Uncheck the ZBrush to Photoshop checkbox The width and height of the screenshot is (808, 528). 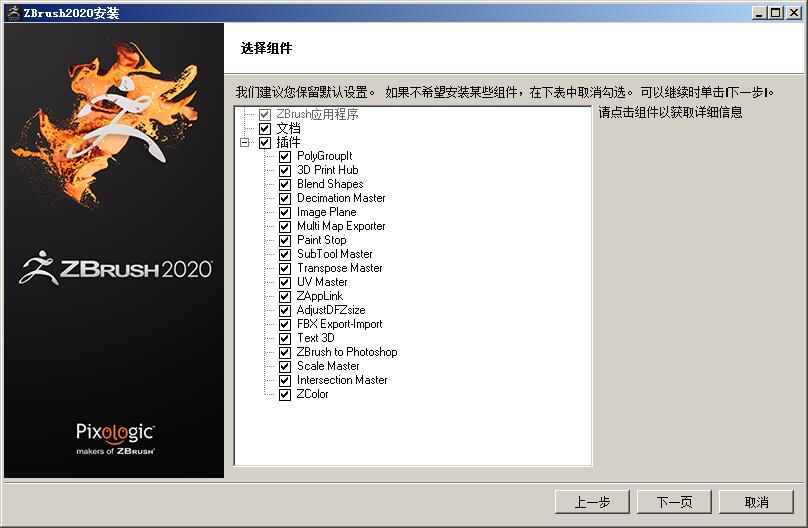pyautogui.click(x=285, y=352)
